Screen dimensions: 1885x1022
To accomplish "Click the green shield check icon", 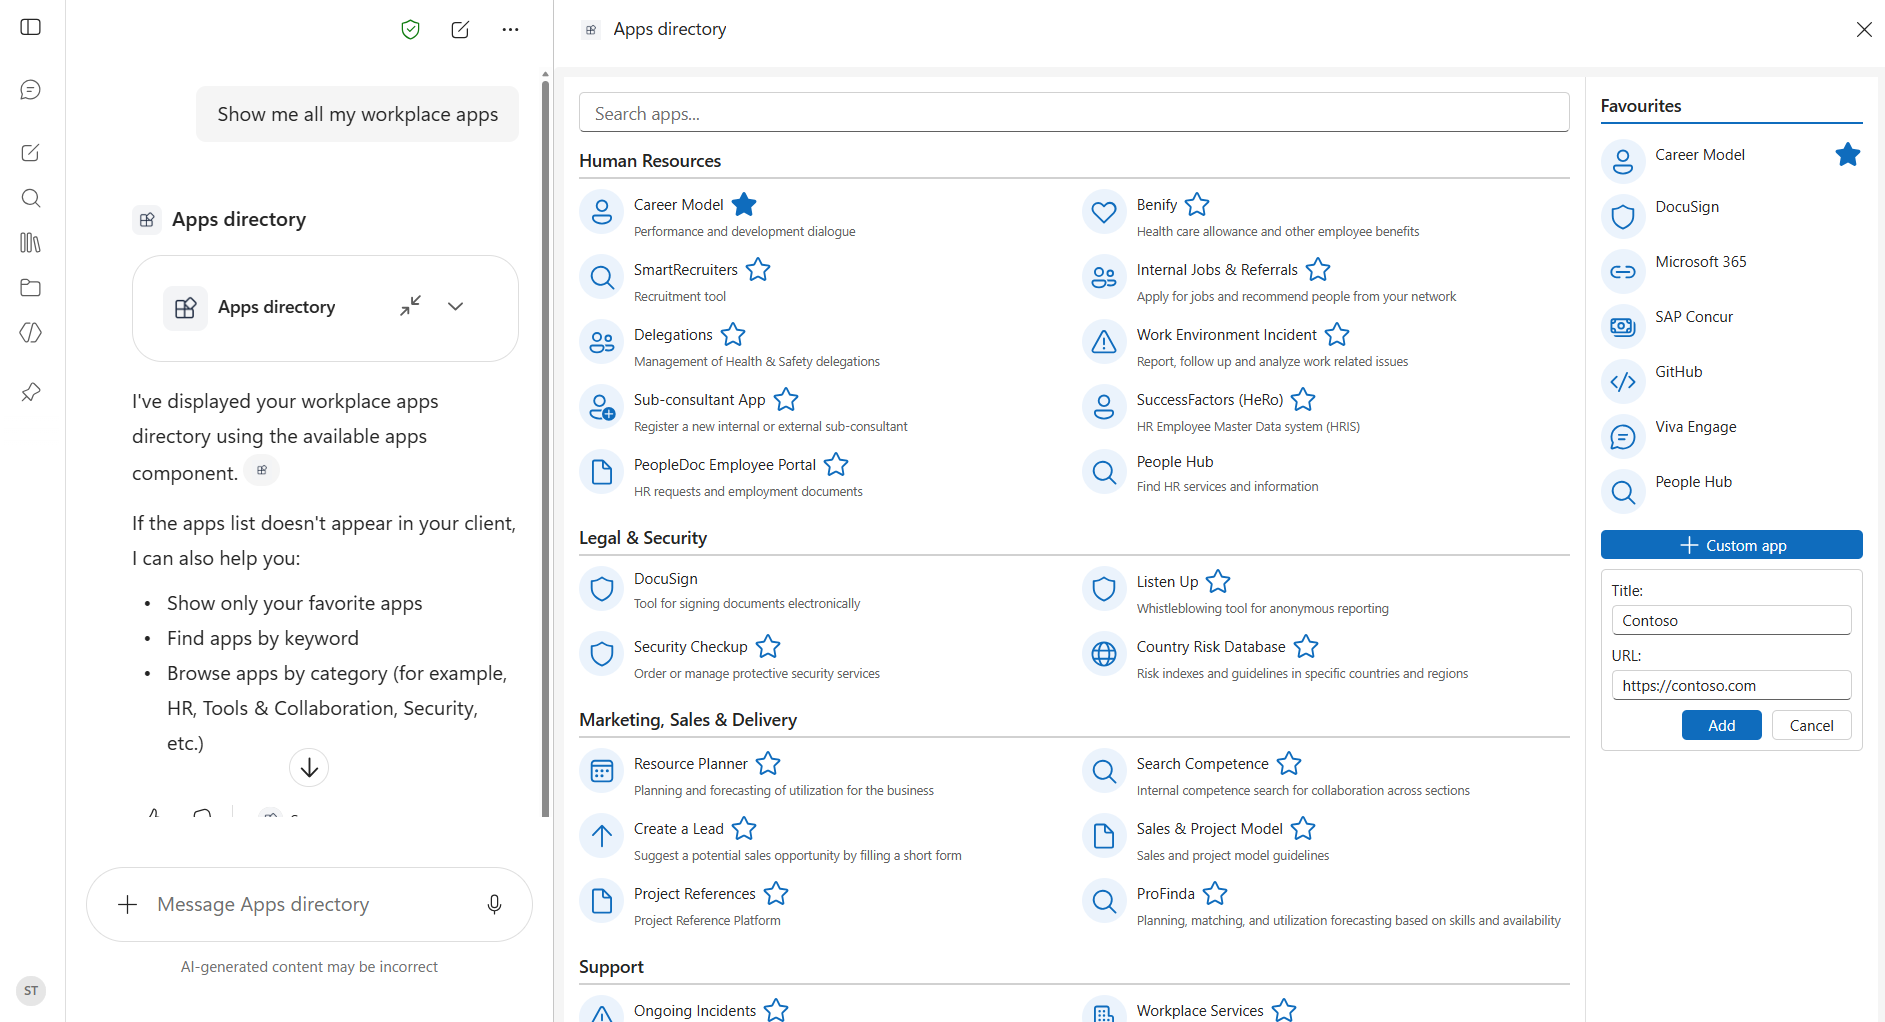I will click(410, 29).
